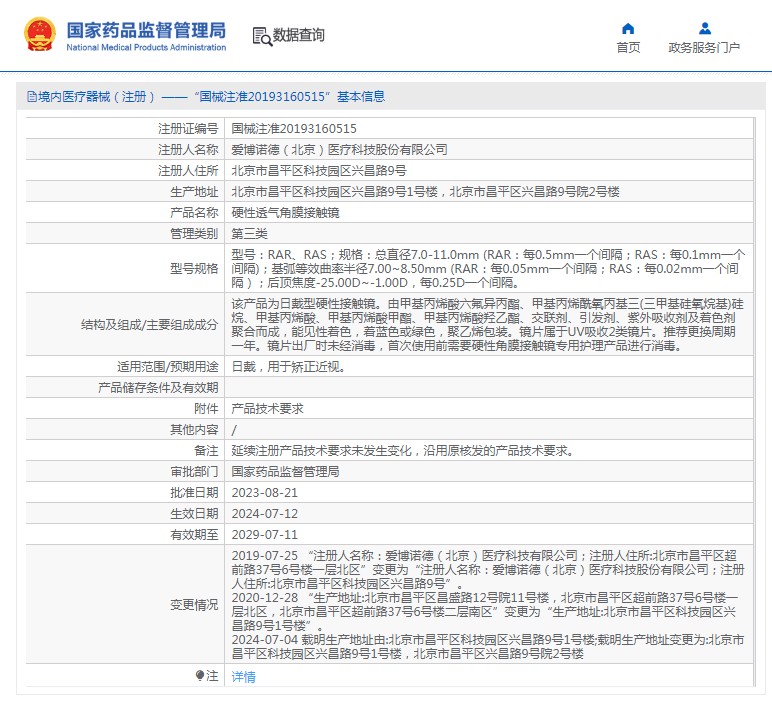Click the 政务服务门户 user icon
The width and height of the screenshot is (772, 709).
point(704,28)
